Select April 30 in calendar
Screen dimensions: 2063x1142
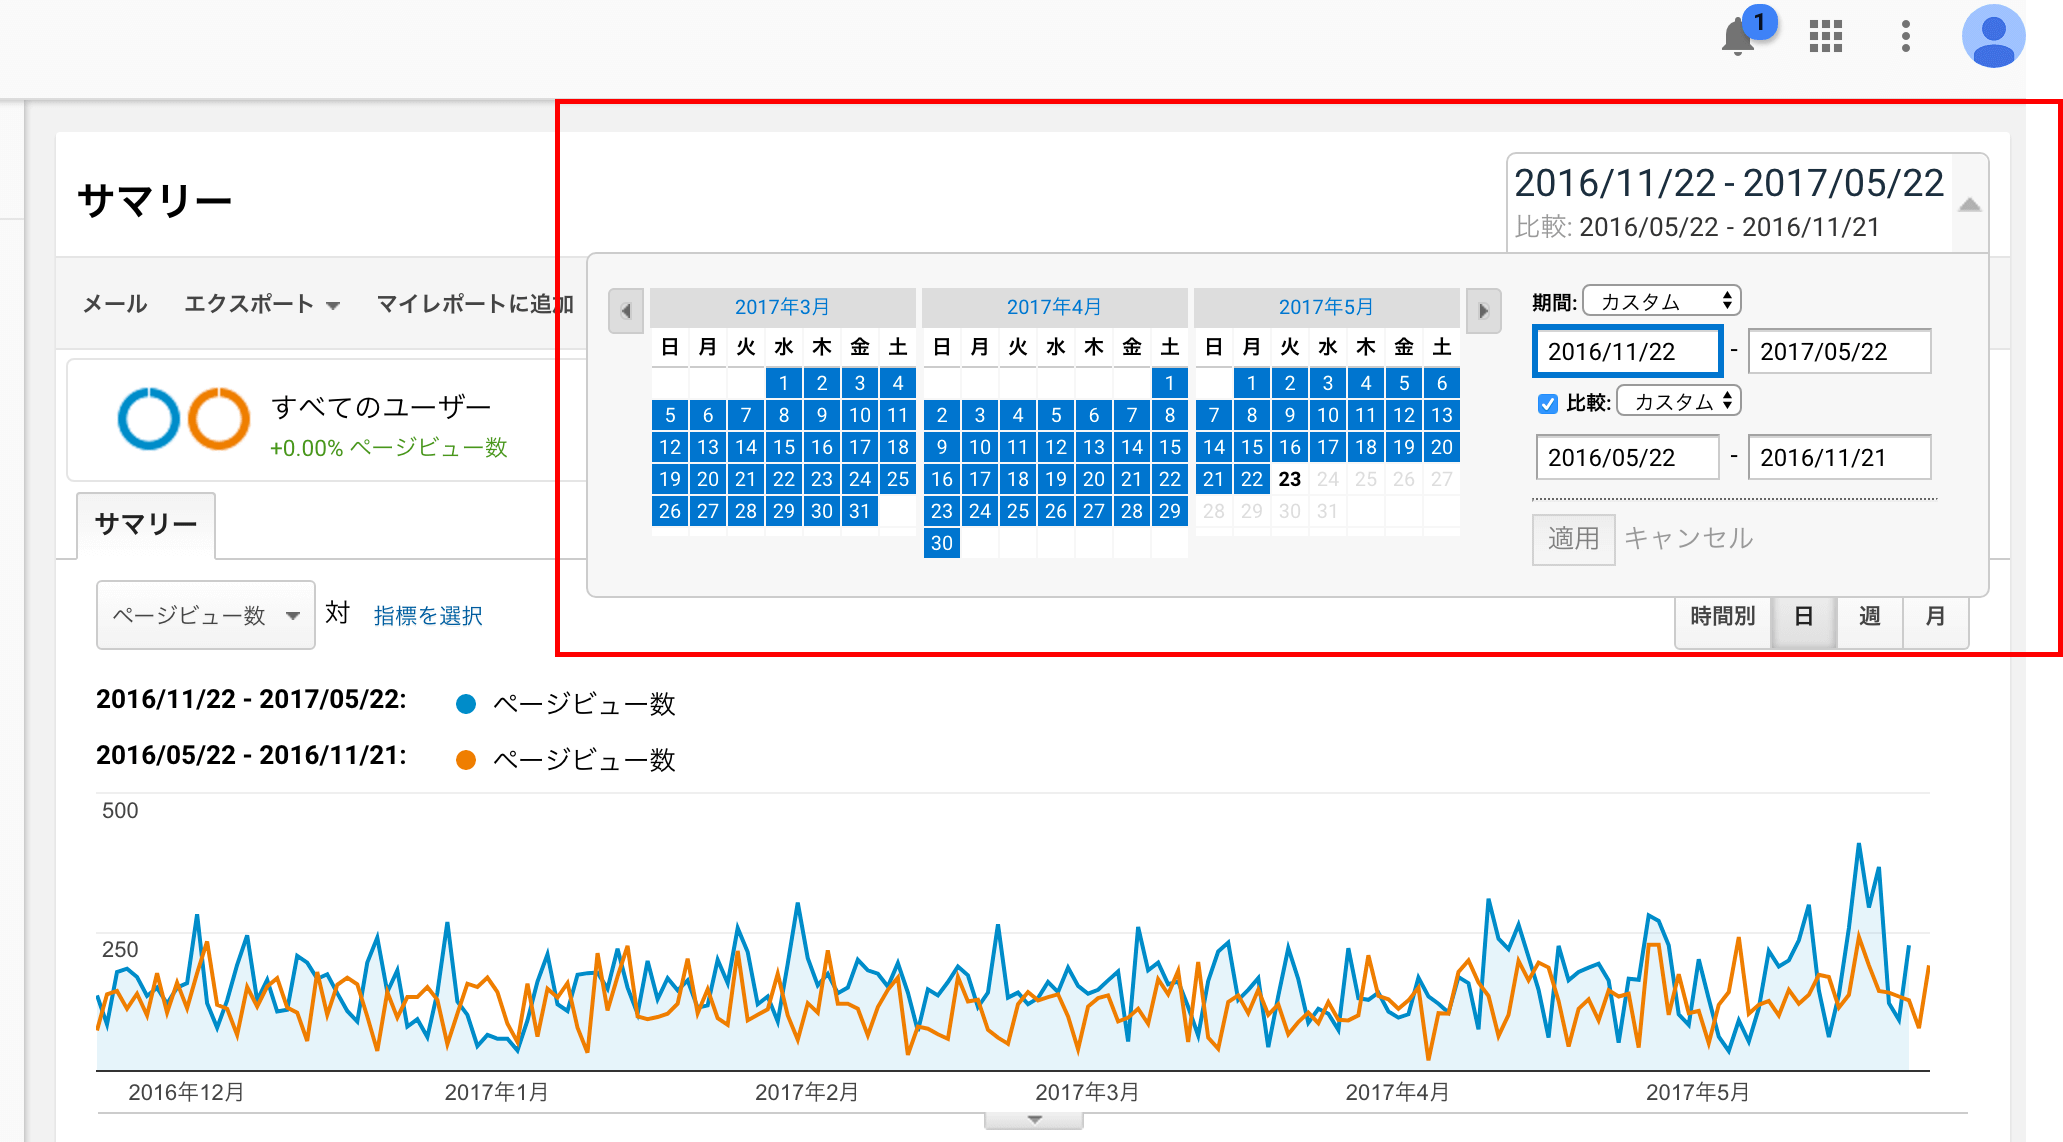point(942,543)
